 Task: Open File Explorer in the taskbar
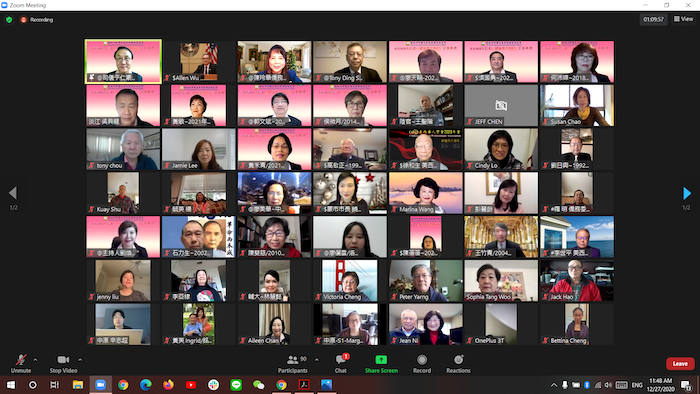click(x=78, y=385)
